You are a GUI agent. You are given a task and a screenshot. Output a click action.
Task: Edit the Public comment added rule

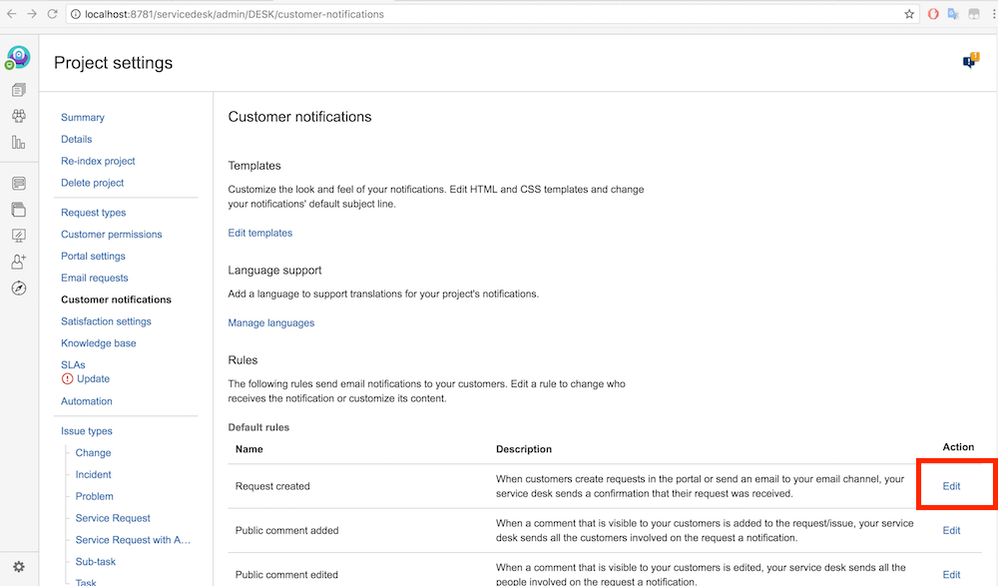[952, 530]
